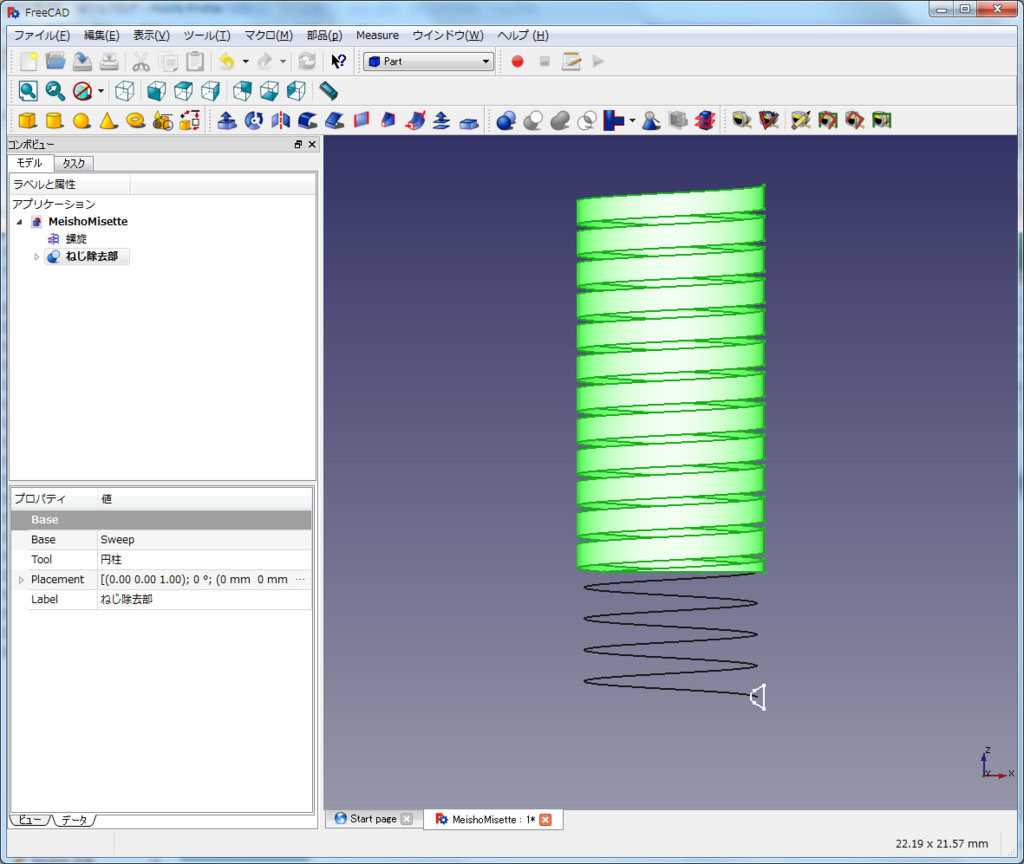This screenshot has width=1024, height=864.
Task: Create a cone primitive
Action: point(108,120)
